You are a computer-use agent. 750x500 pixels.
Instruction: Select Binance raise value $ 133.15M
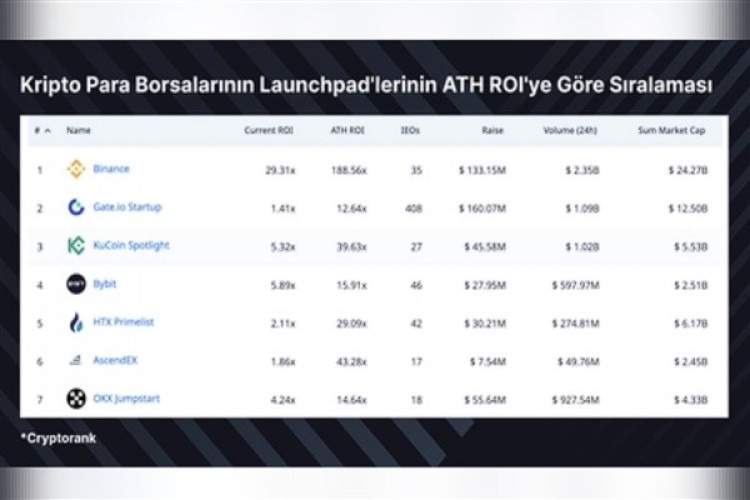[x=482, y=170]
